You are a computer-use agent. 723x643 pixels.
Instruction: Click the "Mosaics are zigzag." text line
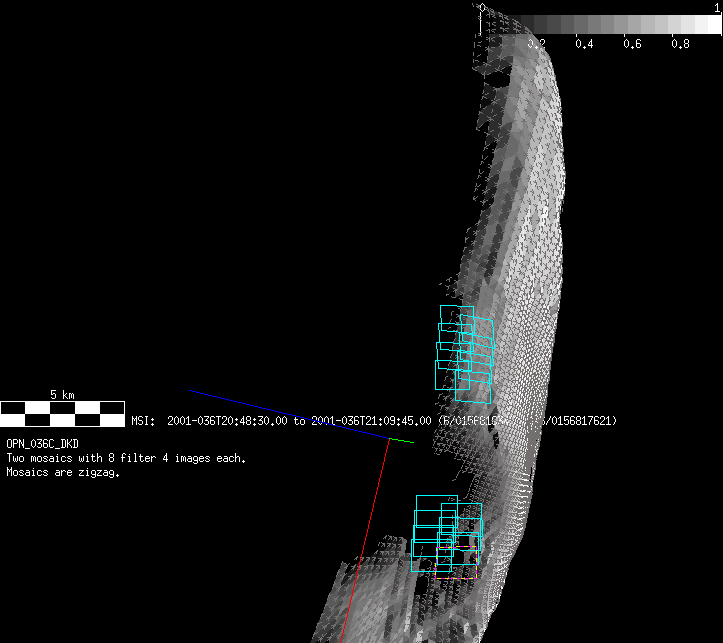[x=63, y=473]
